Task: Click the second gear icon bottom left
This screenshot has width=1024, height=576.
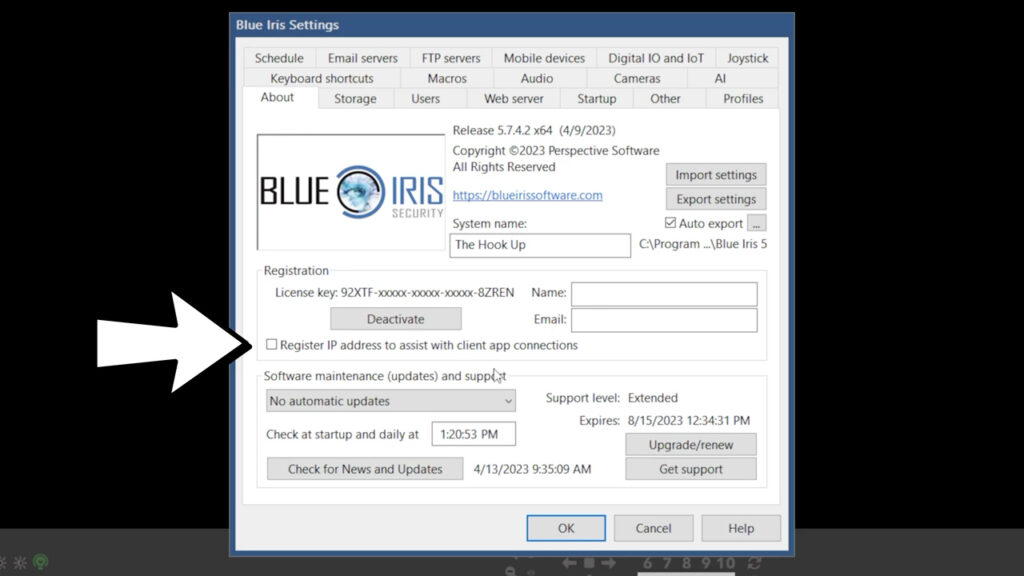Action: pyautogui.click(x=20, y=563)
